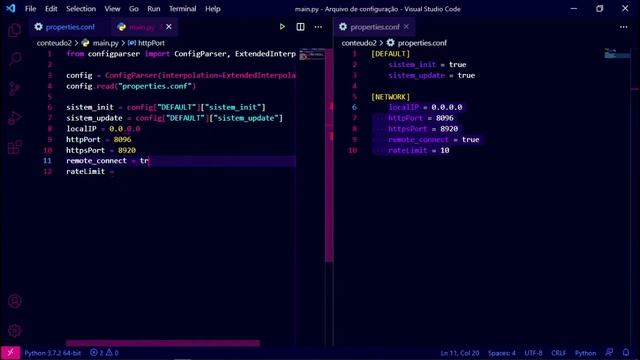Screen dimensions: 640x360
Task: Click httpsPort = 8920 in properties.conf
Action: click(423, 129)
